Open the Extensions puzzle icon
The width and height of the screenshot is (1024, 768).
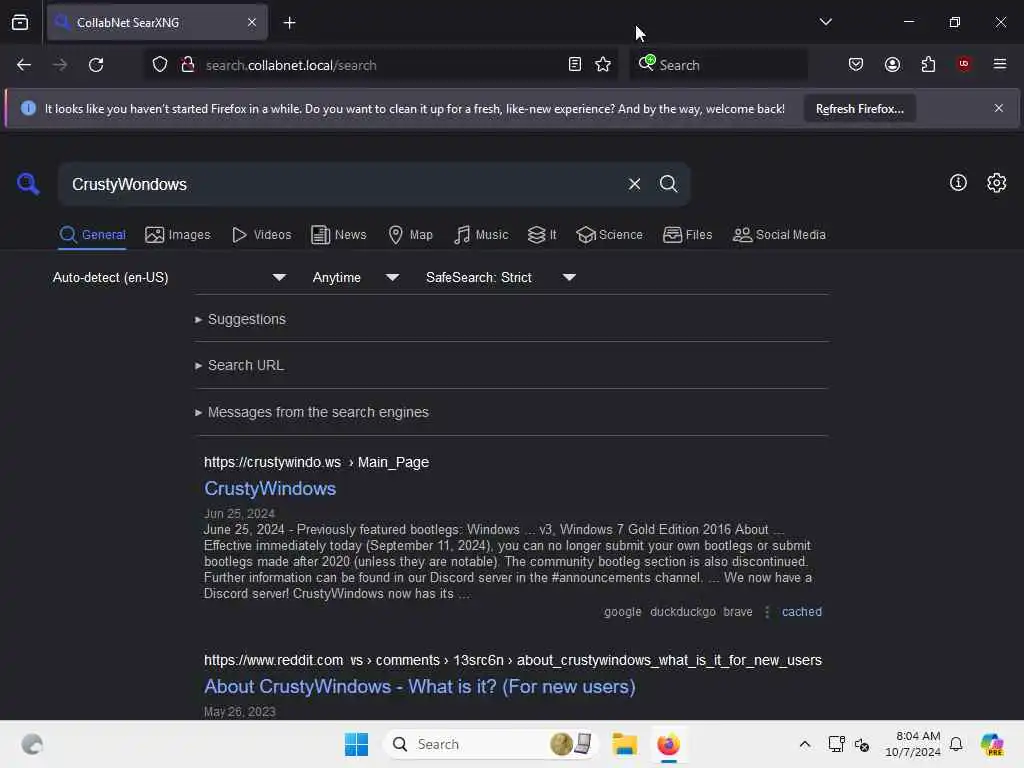tap(928, 65)
